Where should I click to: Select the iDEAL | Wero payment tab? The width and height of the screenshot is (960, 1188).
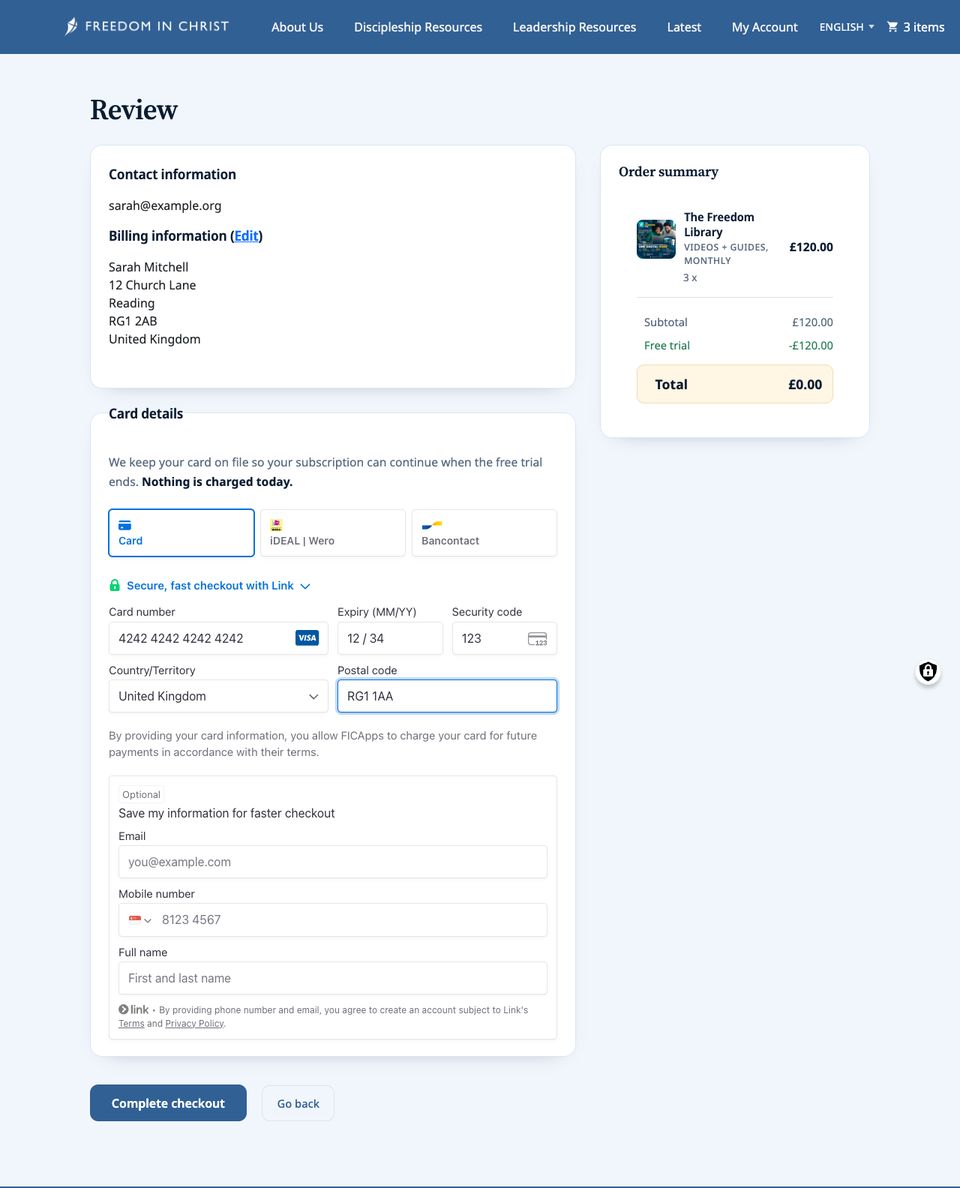click(333, 533)
